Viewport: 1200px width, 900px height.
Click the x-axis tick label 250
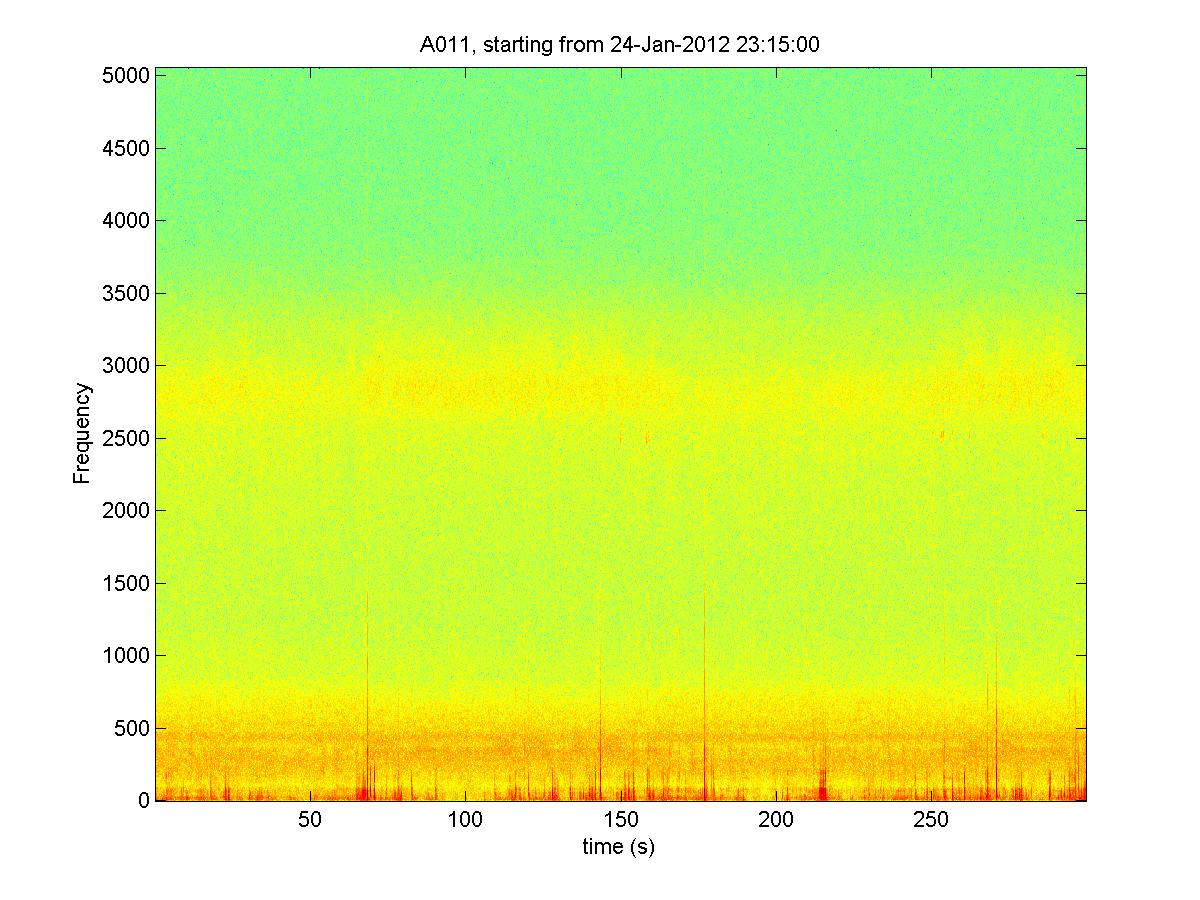click(931, 821)
